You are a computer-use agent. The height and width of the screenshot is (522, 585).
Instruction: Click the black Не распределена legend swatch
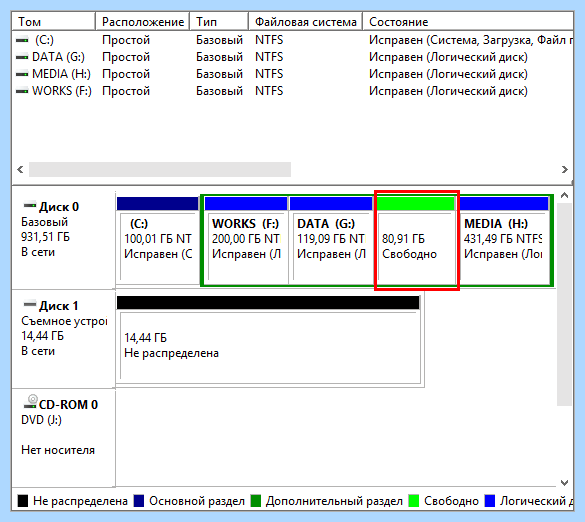(x=23, y=501)
